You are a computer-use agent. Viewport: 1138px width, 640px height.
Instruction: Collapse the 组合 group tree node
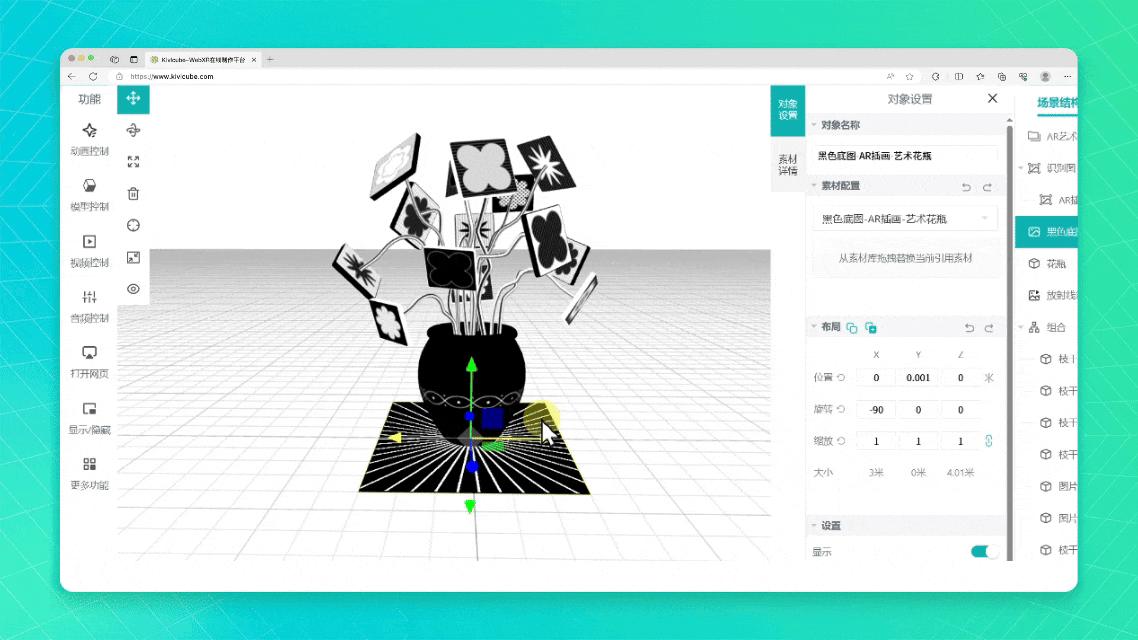tap(1021, 327)
